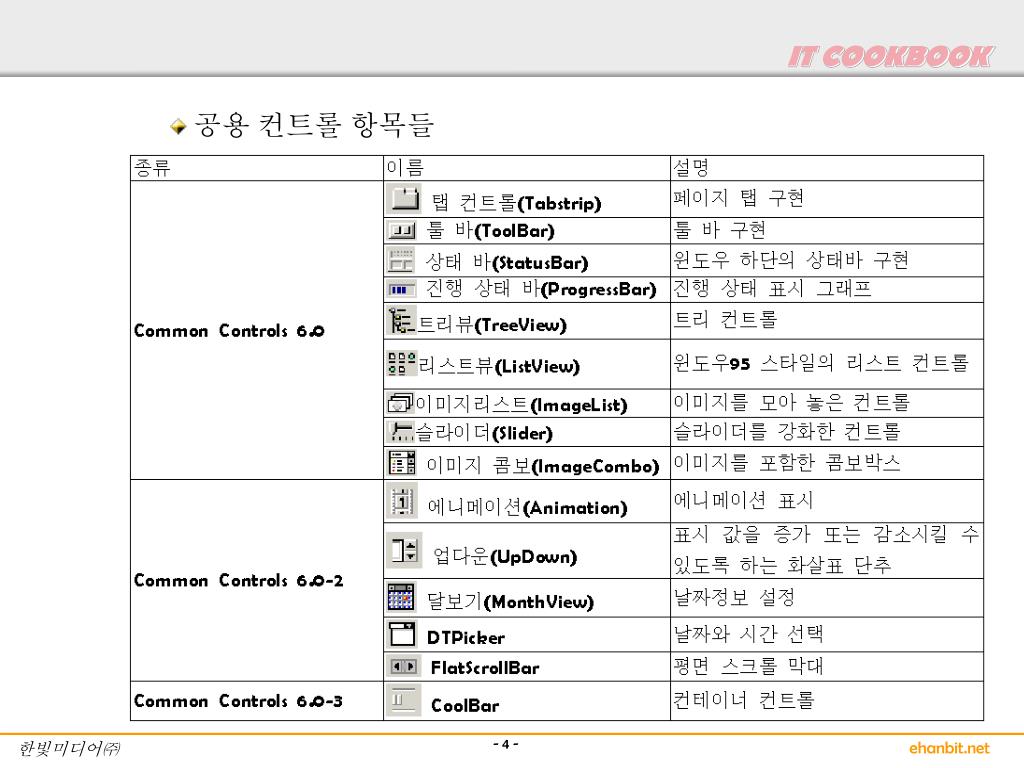Select the ProgressBar control icon
This screenshot has width=1024, height=768.
tap(400, 289)
